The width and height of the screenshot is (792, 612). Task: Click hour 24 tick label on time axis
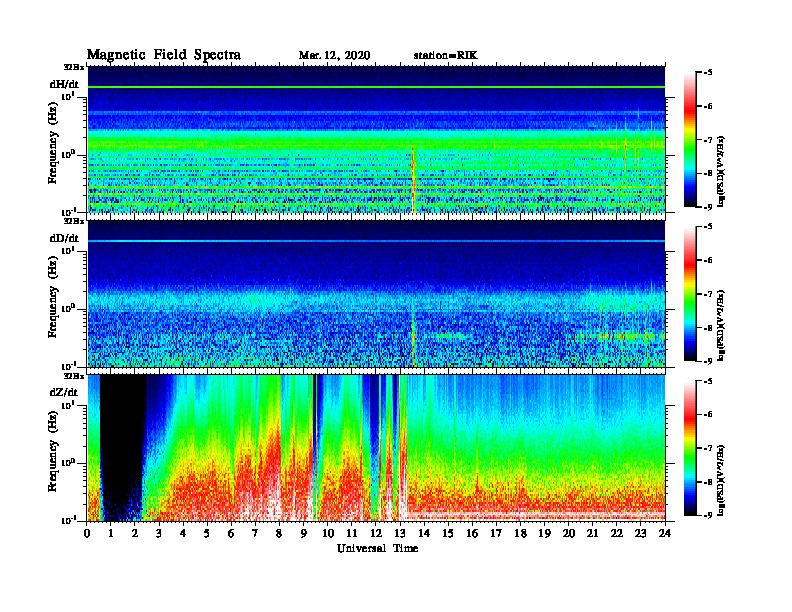665,534
